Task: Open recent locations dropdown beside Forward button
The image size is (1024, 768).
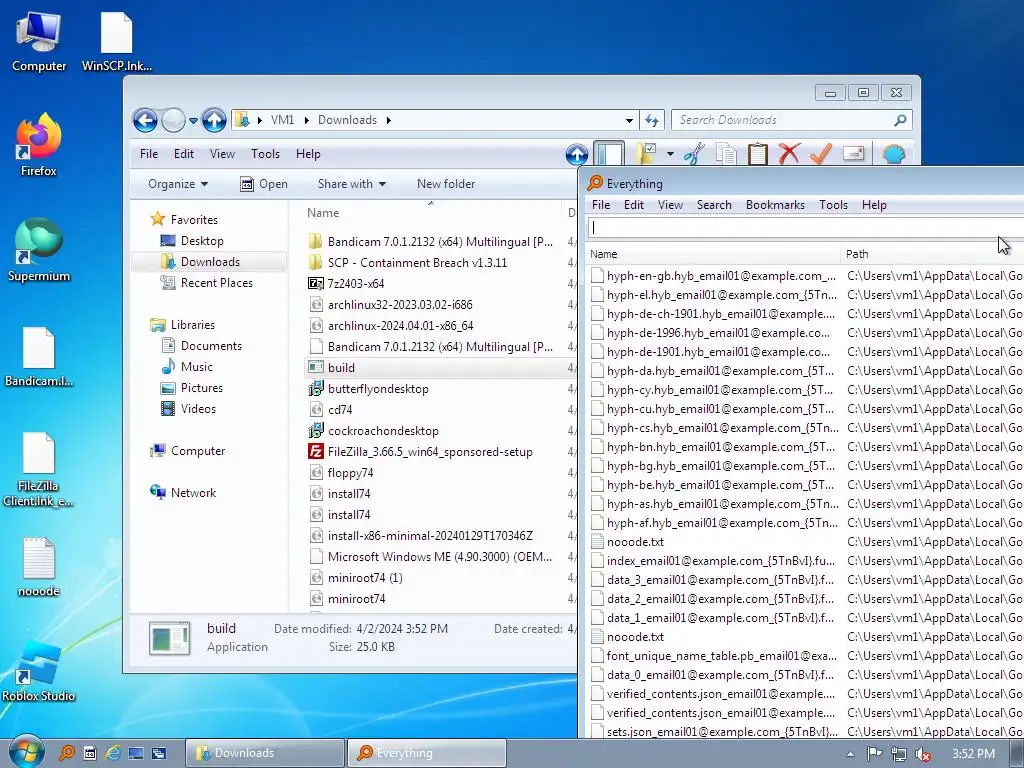Action: (193, 121)
